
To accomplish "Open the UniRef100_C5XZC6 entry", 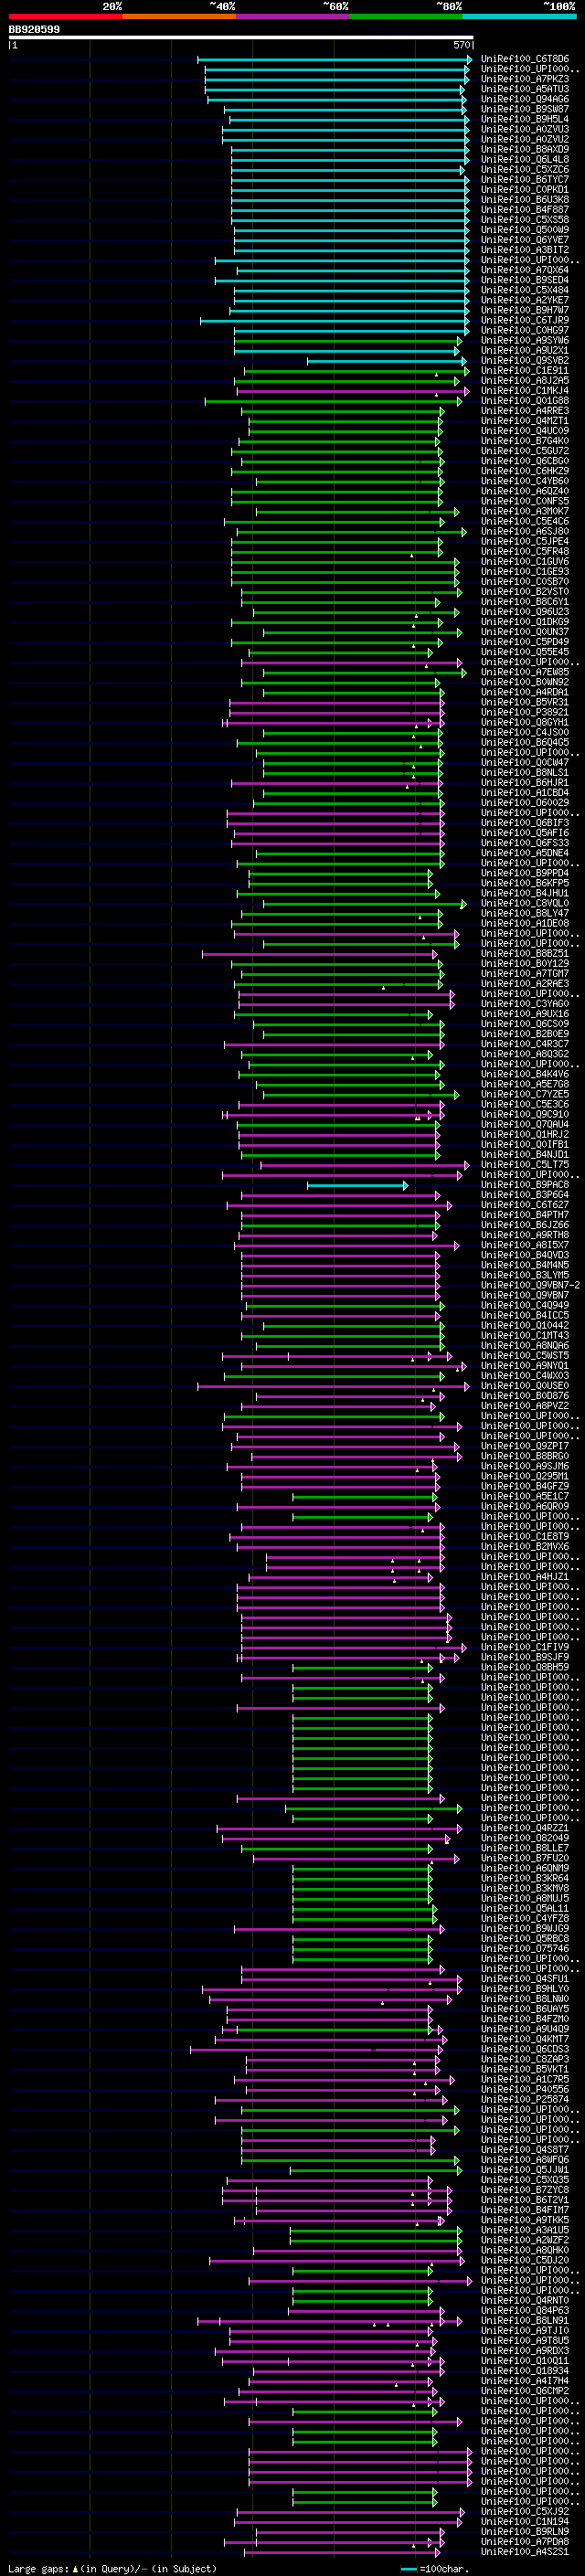I will [x=524, y=170].
